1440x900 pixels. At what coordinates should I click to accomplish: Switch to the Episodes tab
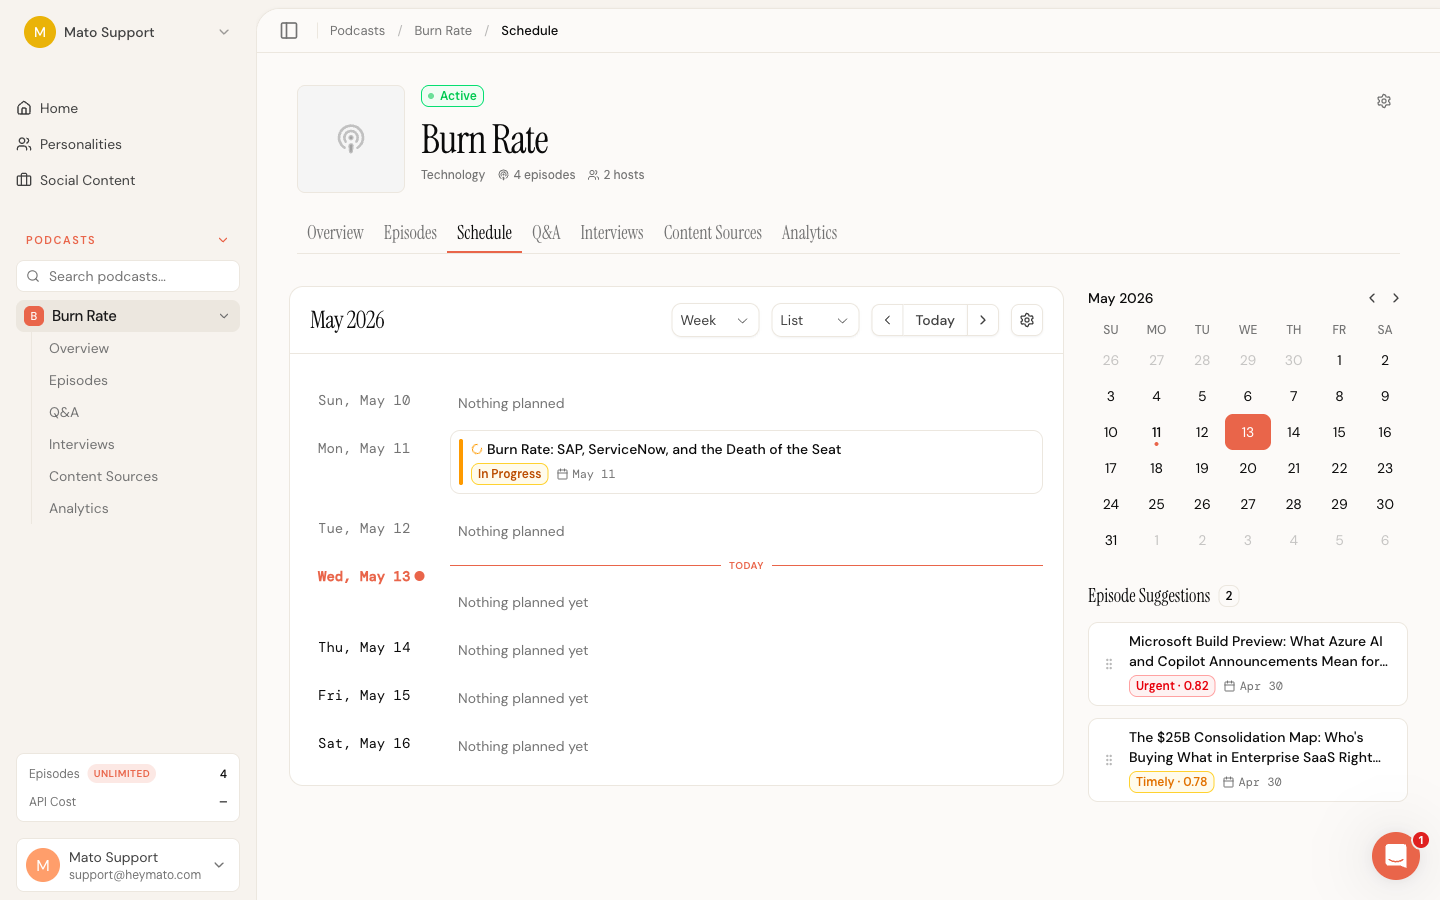pos(410,233)
